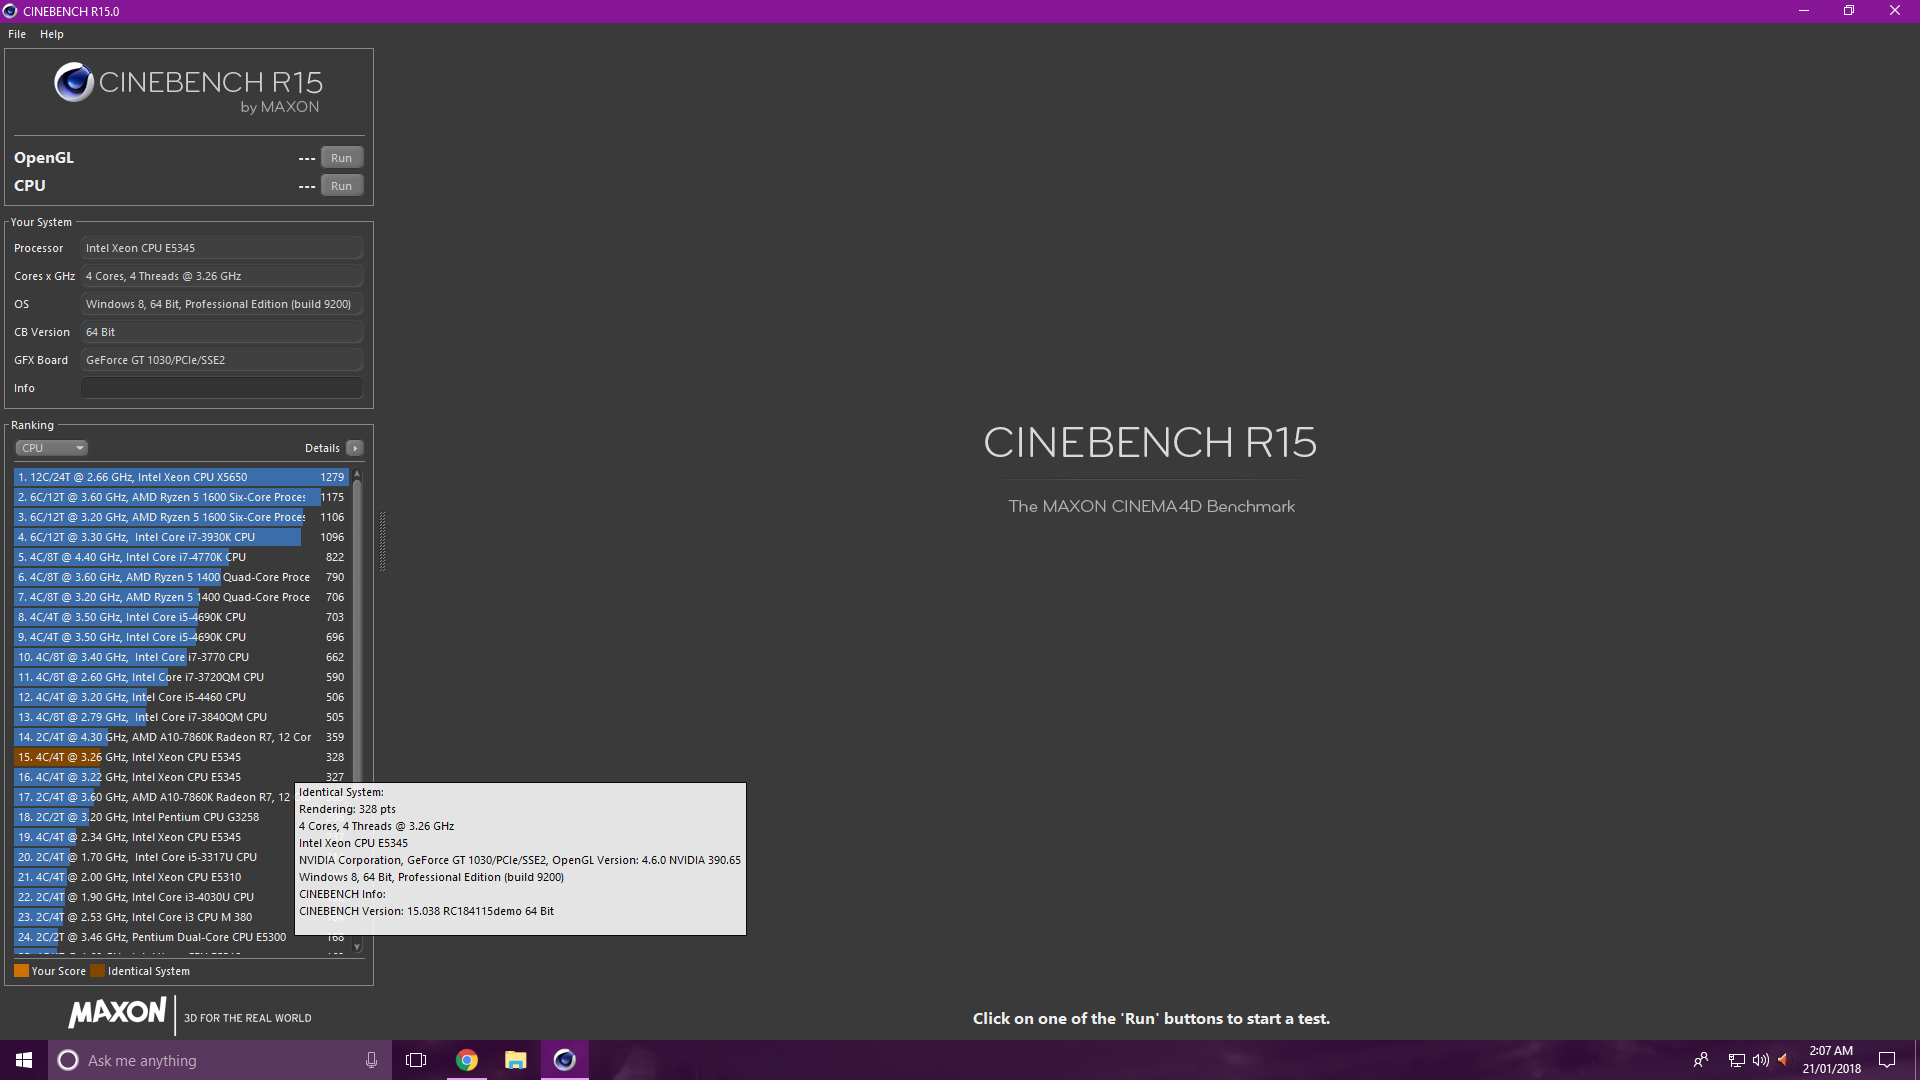Click the Cinebench title bar app icon
This screenshot has width=1920, height=1080.
(11, 11)
